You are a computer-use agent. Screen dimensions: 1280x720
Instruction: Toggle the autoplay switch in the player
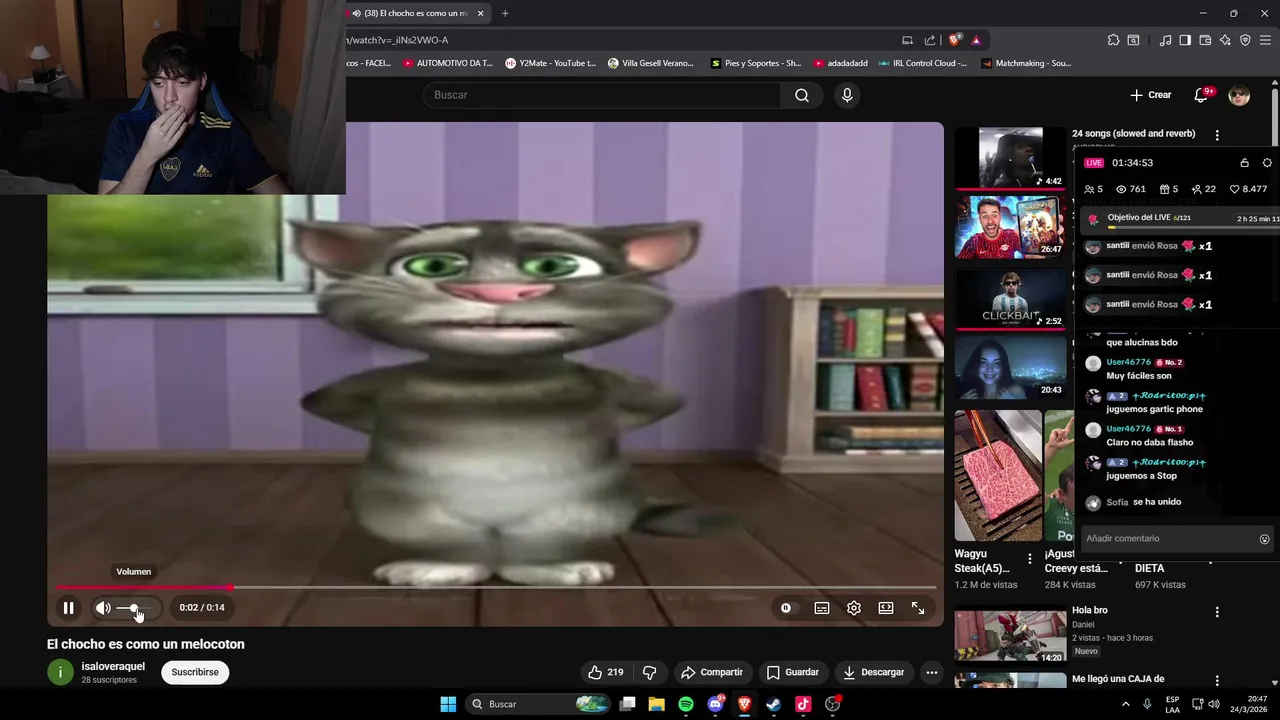tap(786, 607)
